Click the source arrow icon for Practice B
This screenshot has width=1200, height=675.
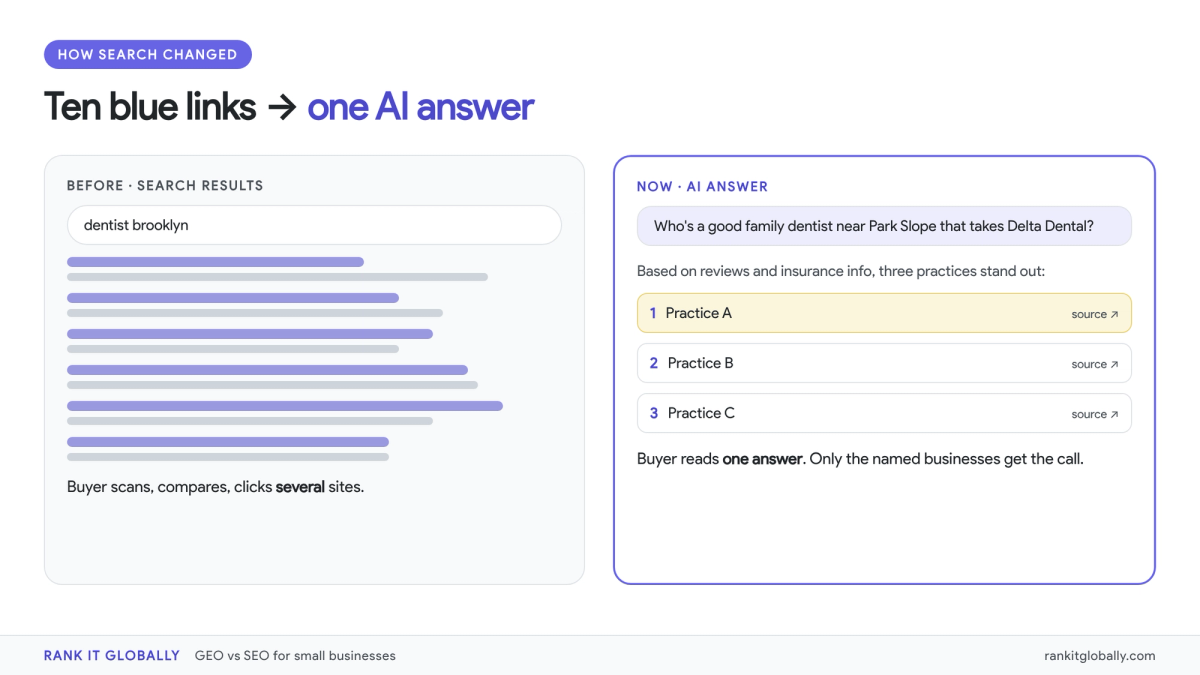click(x=1114, y=364)
